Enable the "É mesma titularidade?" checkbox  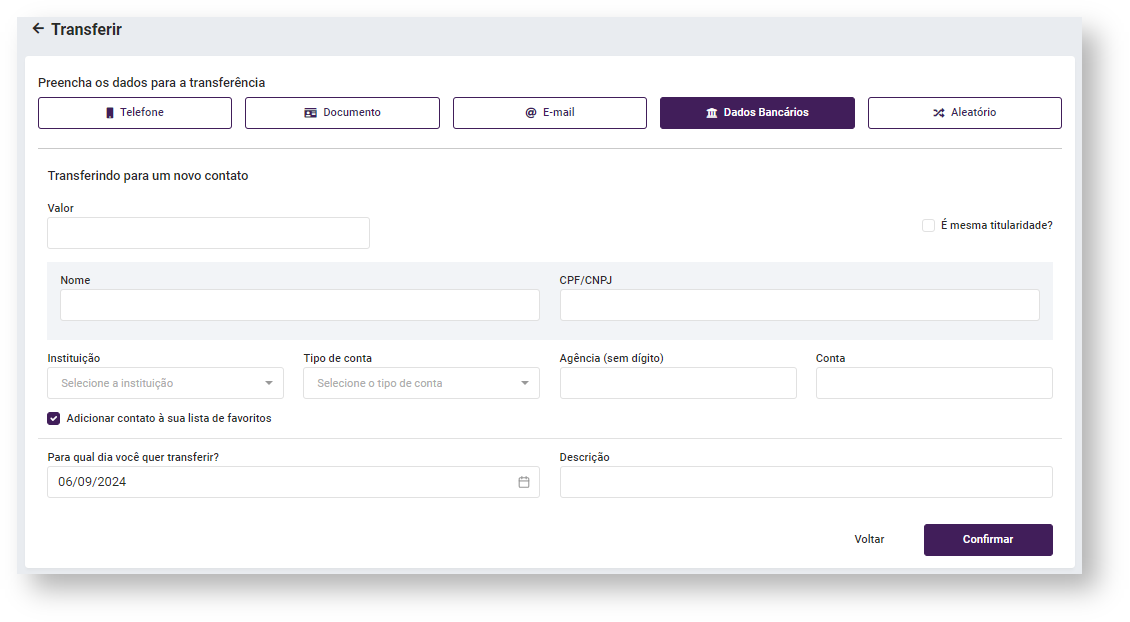click(928, 226)
